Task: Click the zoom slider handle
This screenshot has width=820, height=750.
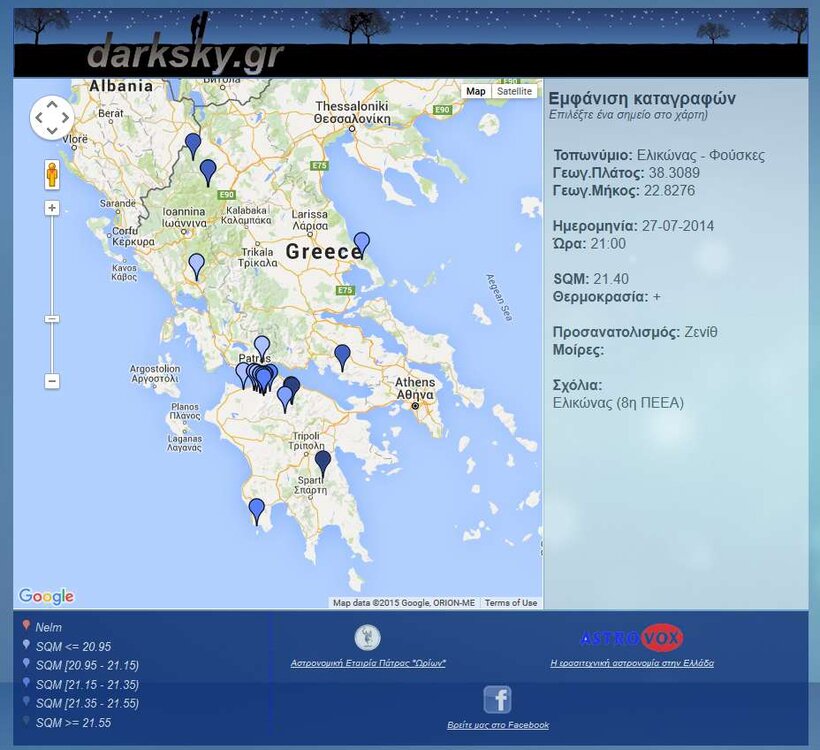Action: point(52,319)
